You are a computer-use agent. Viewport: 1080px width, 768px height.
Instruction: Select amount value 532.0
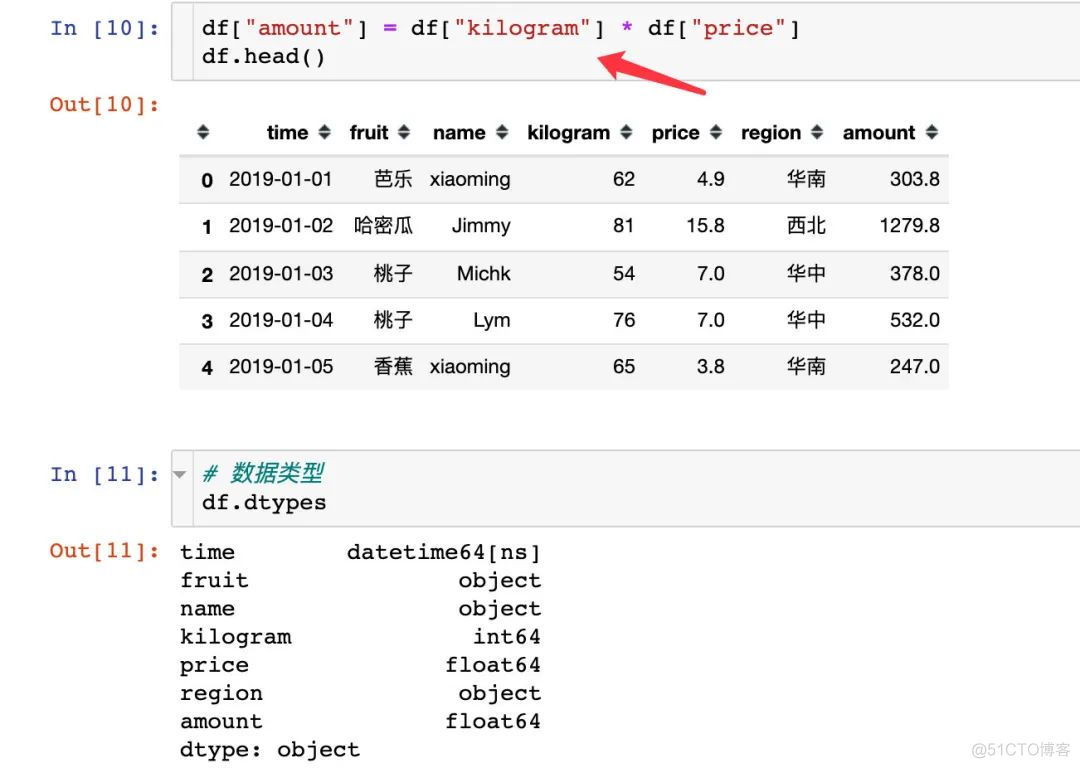[915, 320]
